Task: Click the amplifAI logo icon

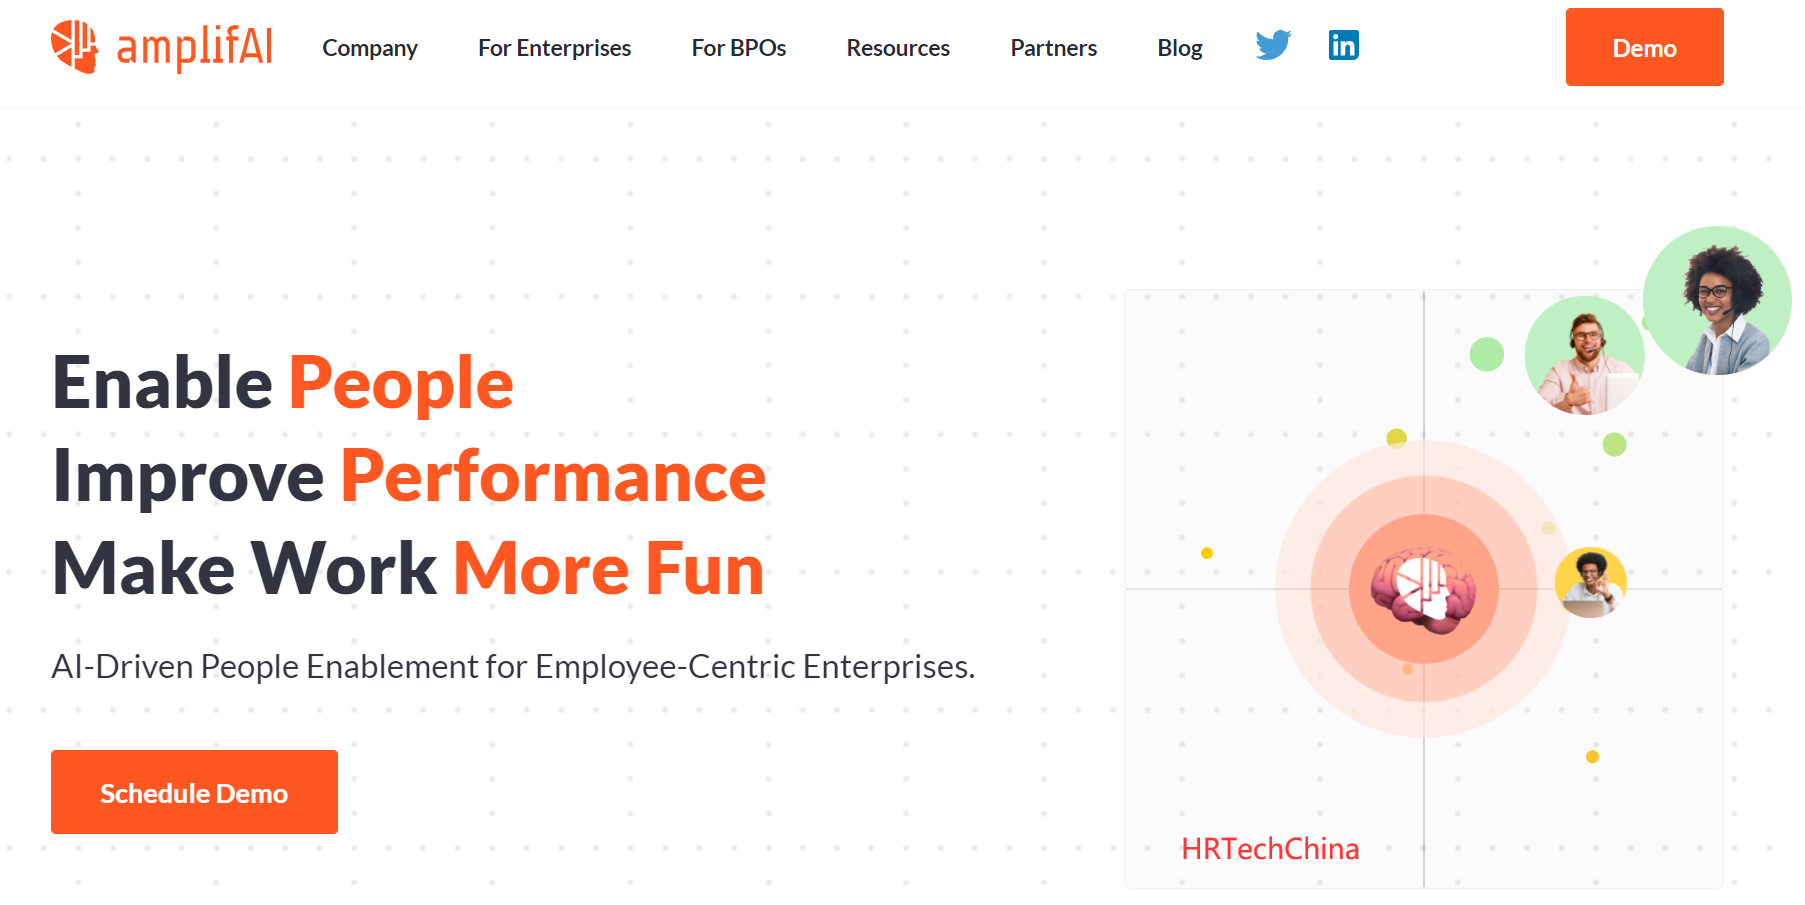Action: click(x=74, y=47)
